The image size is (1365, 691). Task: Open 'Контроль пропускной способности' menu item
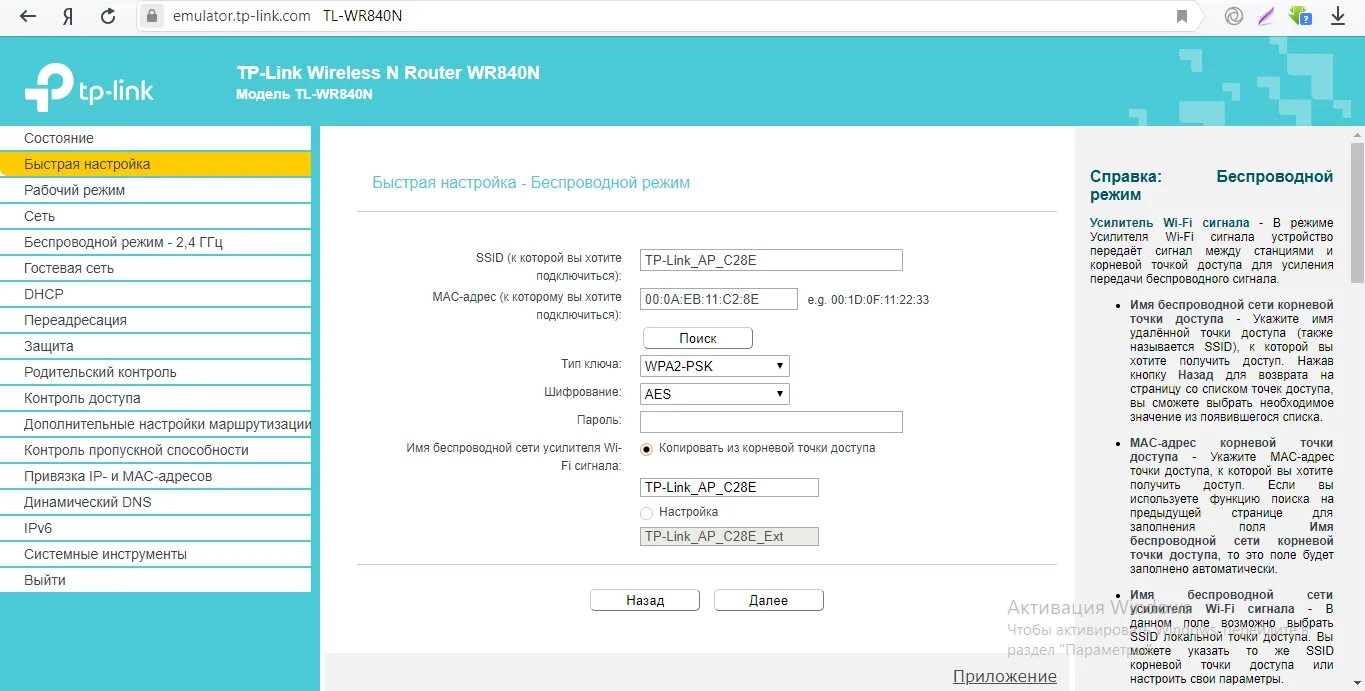[x=155, y=450]
